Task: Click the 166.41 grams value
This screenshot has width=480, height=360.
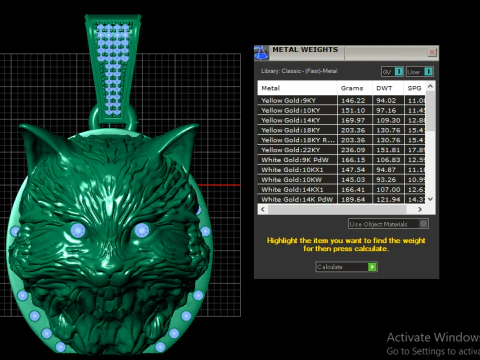Action: (x=353, y=189)
